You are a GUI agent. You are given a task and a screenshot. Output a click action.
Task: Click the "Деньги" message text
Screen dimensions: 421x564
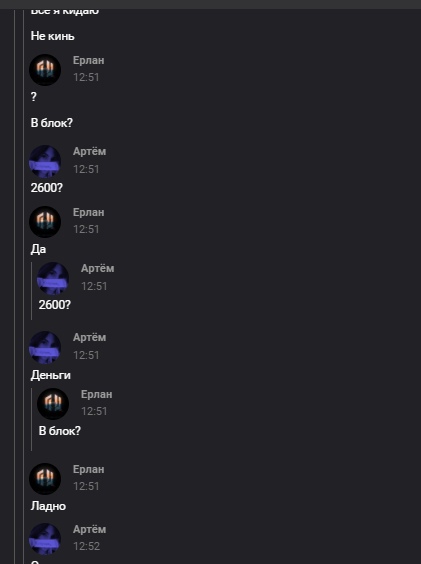click(51, 375)
